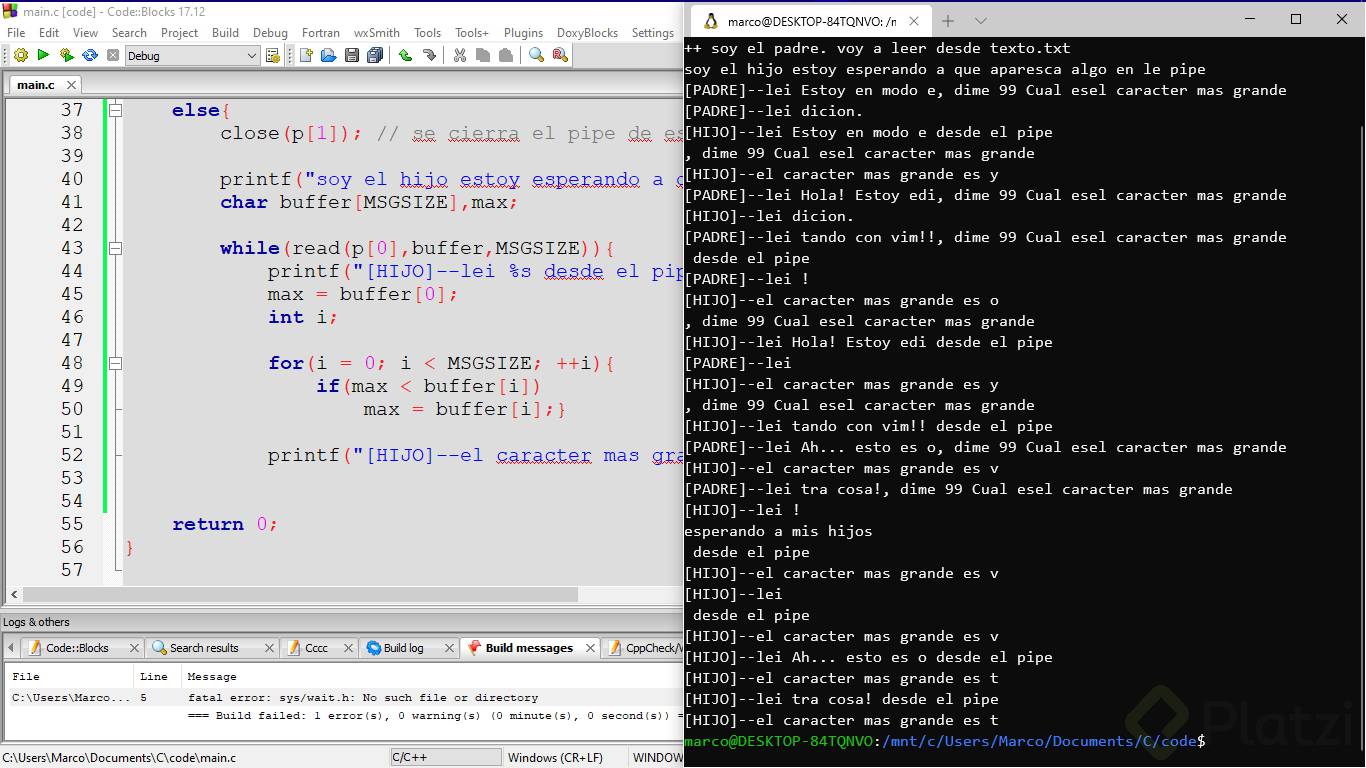Open the Debug build target dropdown
Screen dimensions: 1366x768
(x=193, y=56)
